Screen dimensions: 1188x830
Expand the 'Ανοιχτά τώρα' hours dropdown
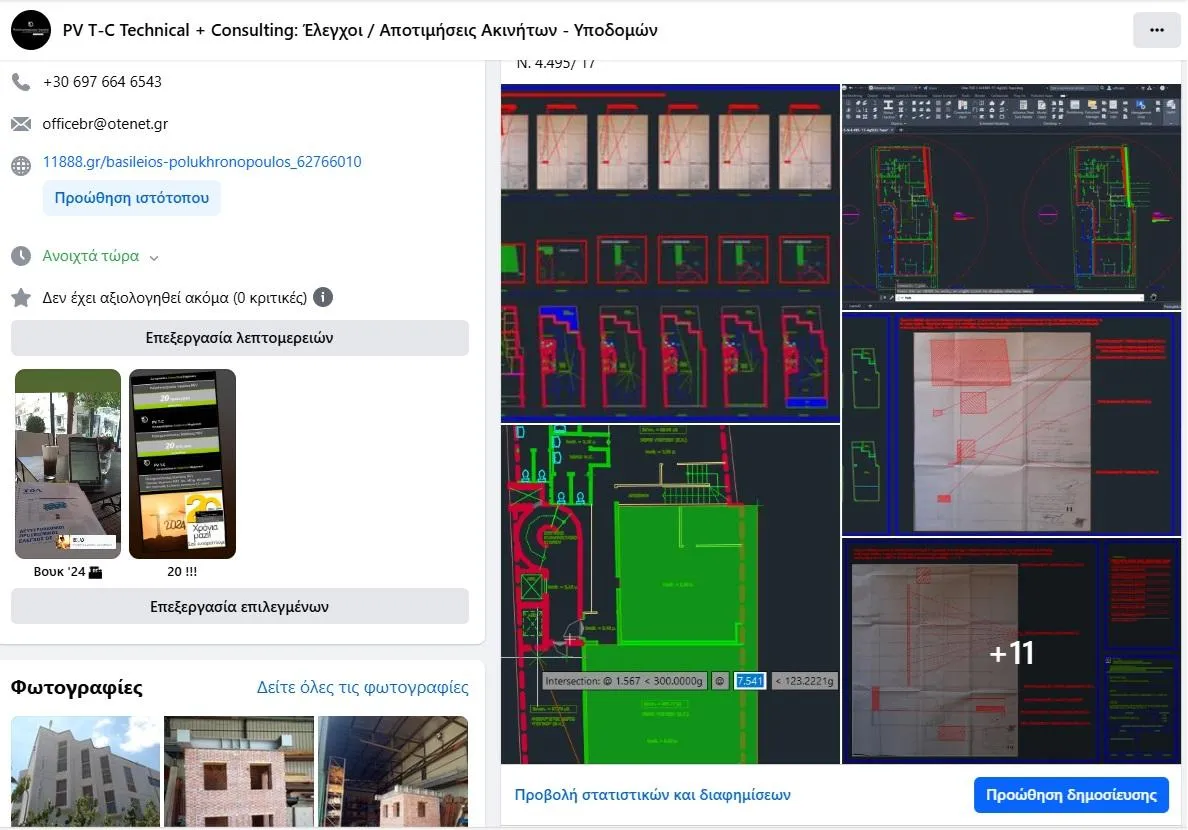coord(154,258)
